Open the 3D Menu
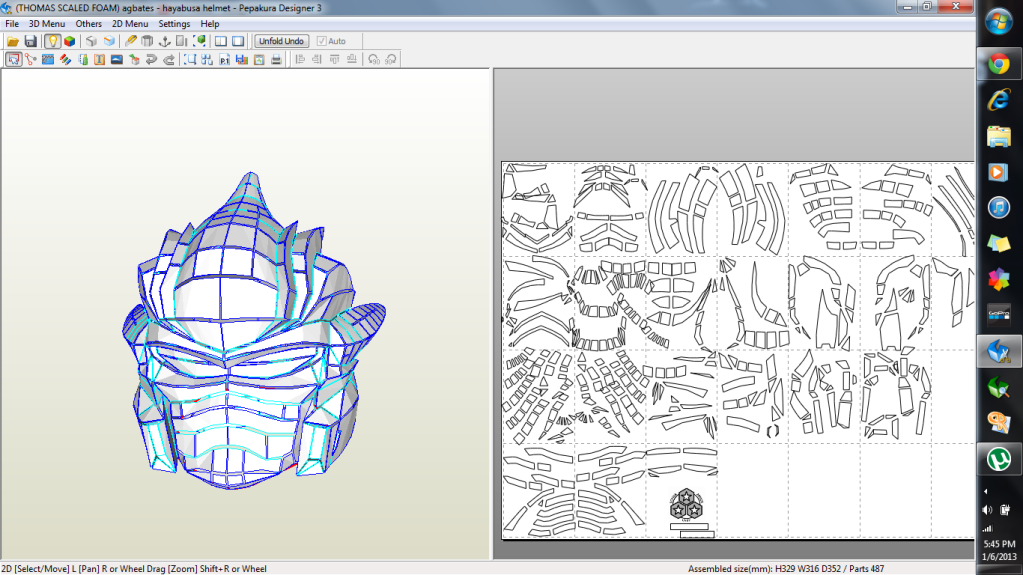1023x575 pixels. pos(47,23)
